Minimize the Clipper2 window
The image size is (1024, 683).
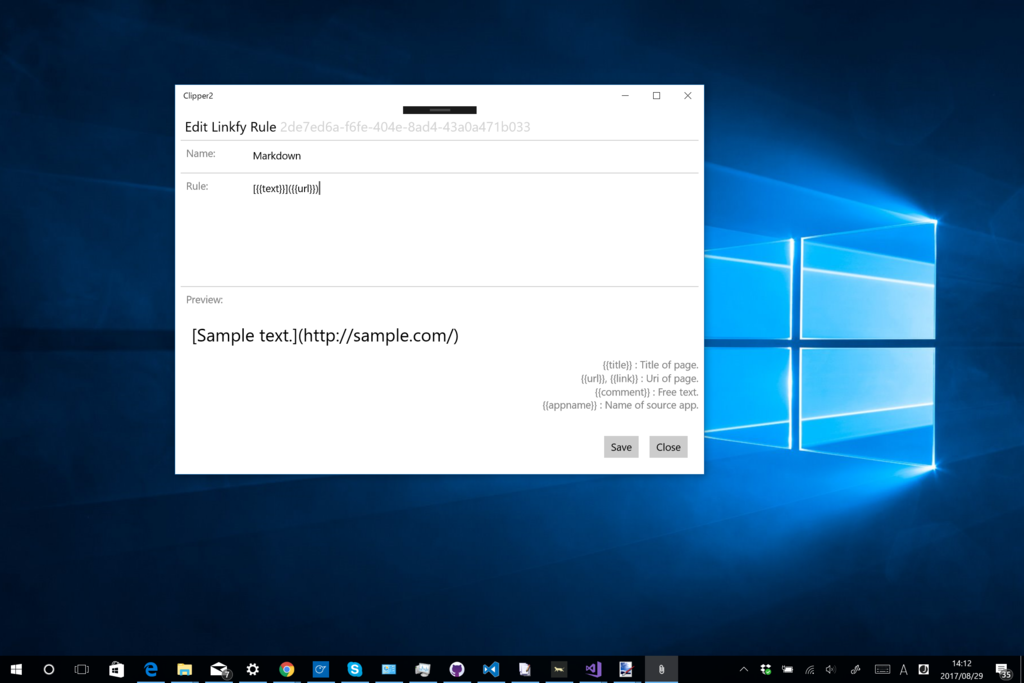click(x=625, y=95)
